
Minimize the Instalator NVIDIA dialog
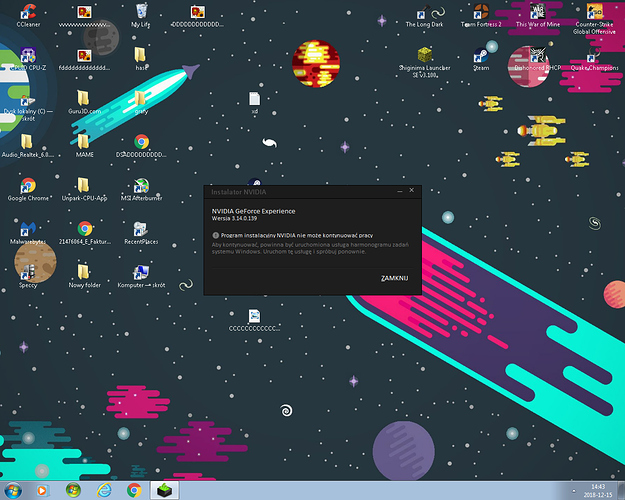point(400,190)
